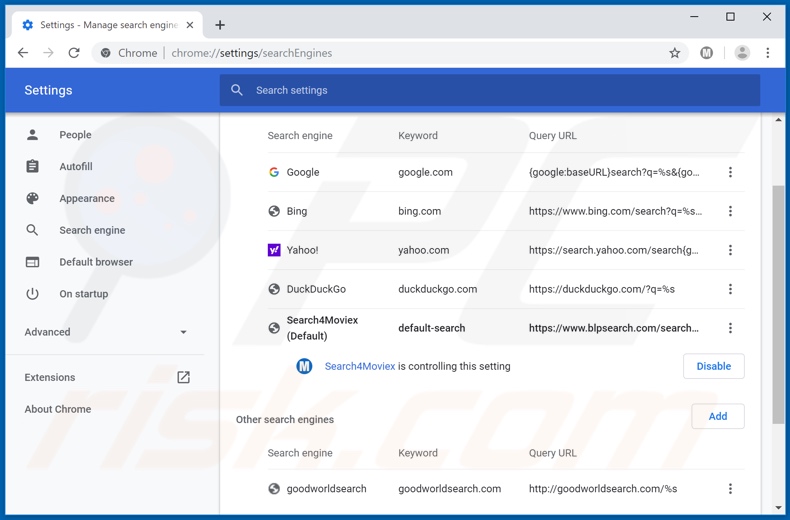This screenshot has width=790, height=520.
Task: Open the On startup section
Action: pos(84,294)
